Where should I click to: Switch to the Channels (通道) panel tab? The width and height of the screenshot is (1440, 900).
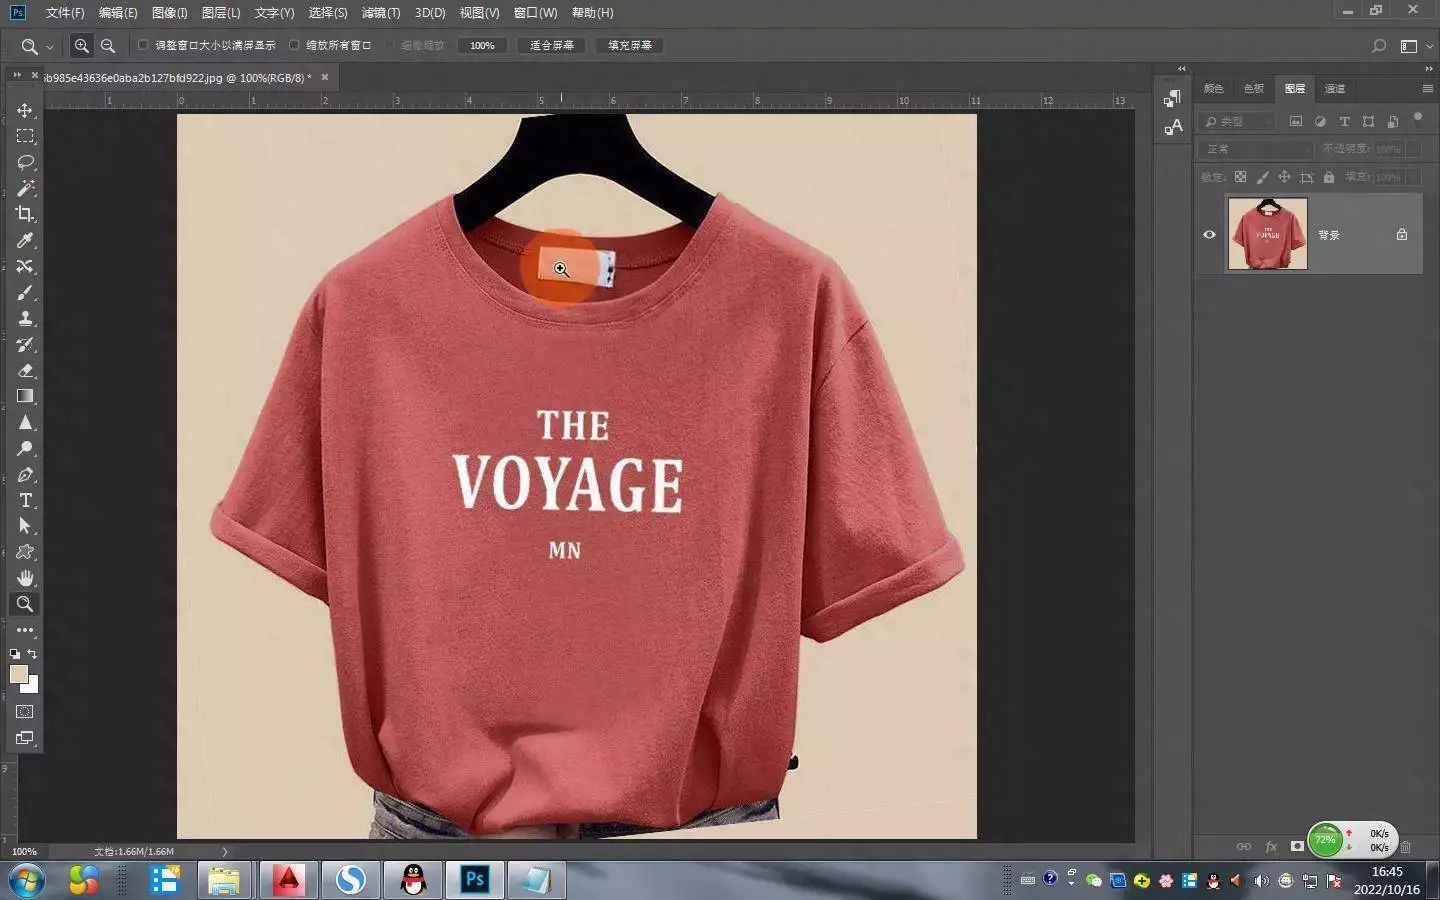[1335, 88]
